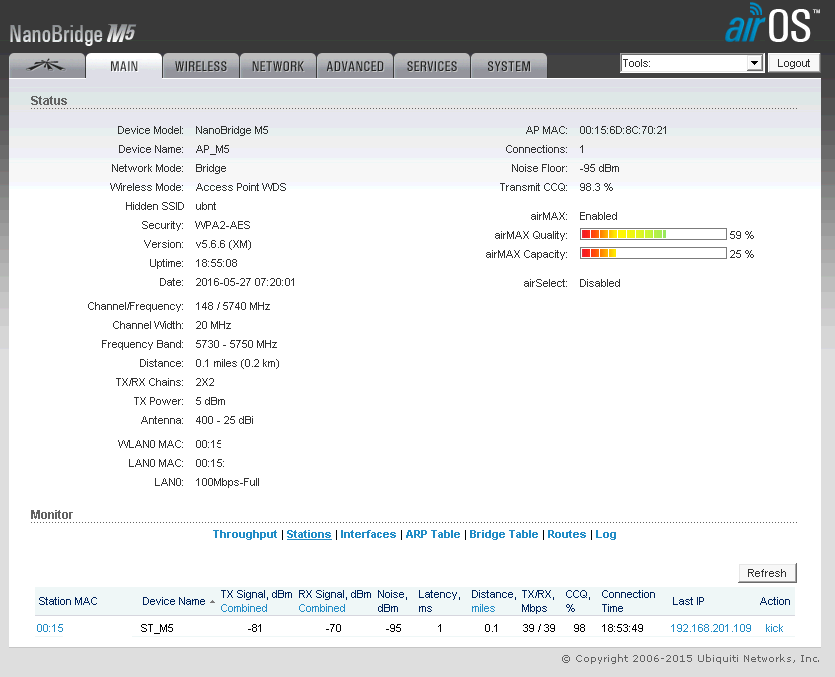Click the Last IP column header
835x677 pixels.
(688, 601)
